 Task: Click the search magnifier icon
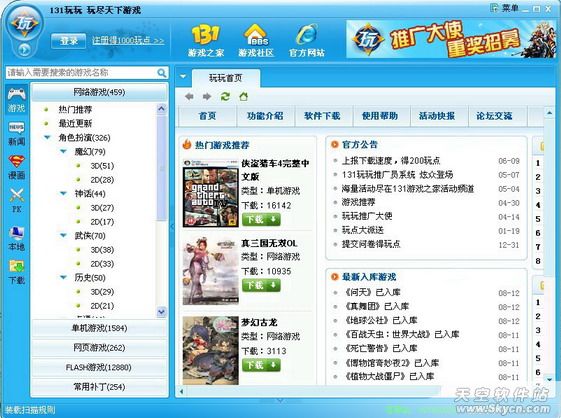[162, 73]
